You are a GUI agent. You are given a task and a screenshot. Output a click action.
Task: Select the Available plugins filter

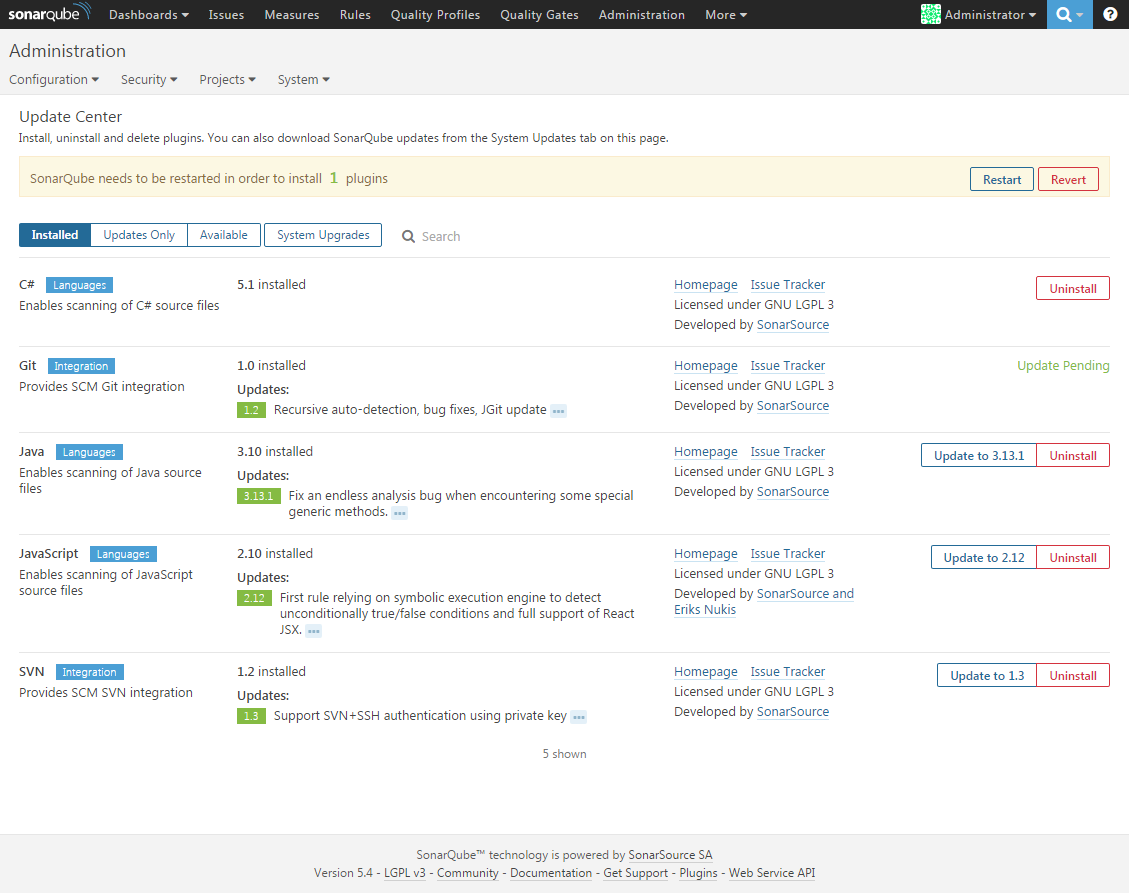(x=224, y=235)
